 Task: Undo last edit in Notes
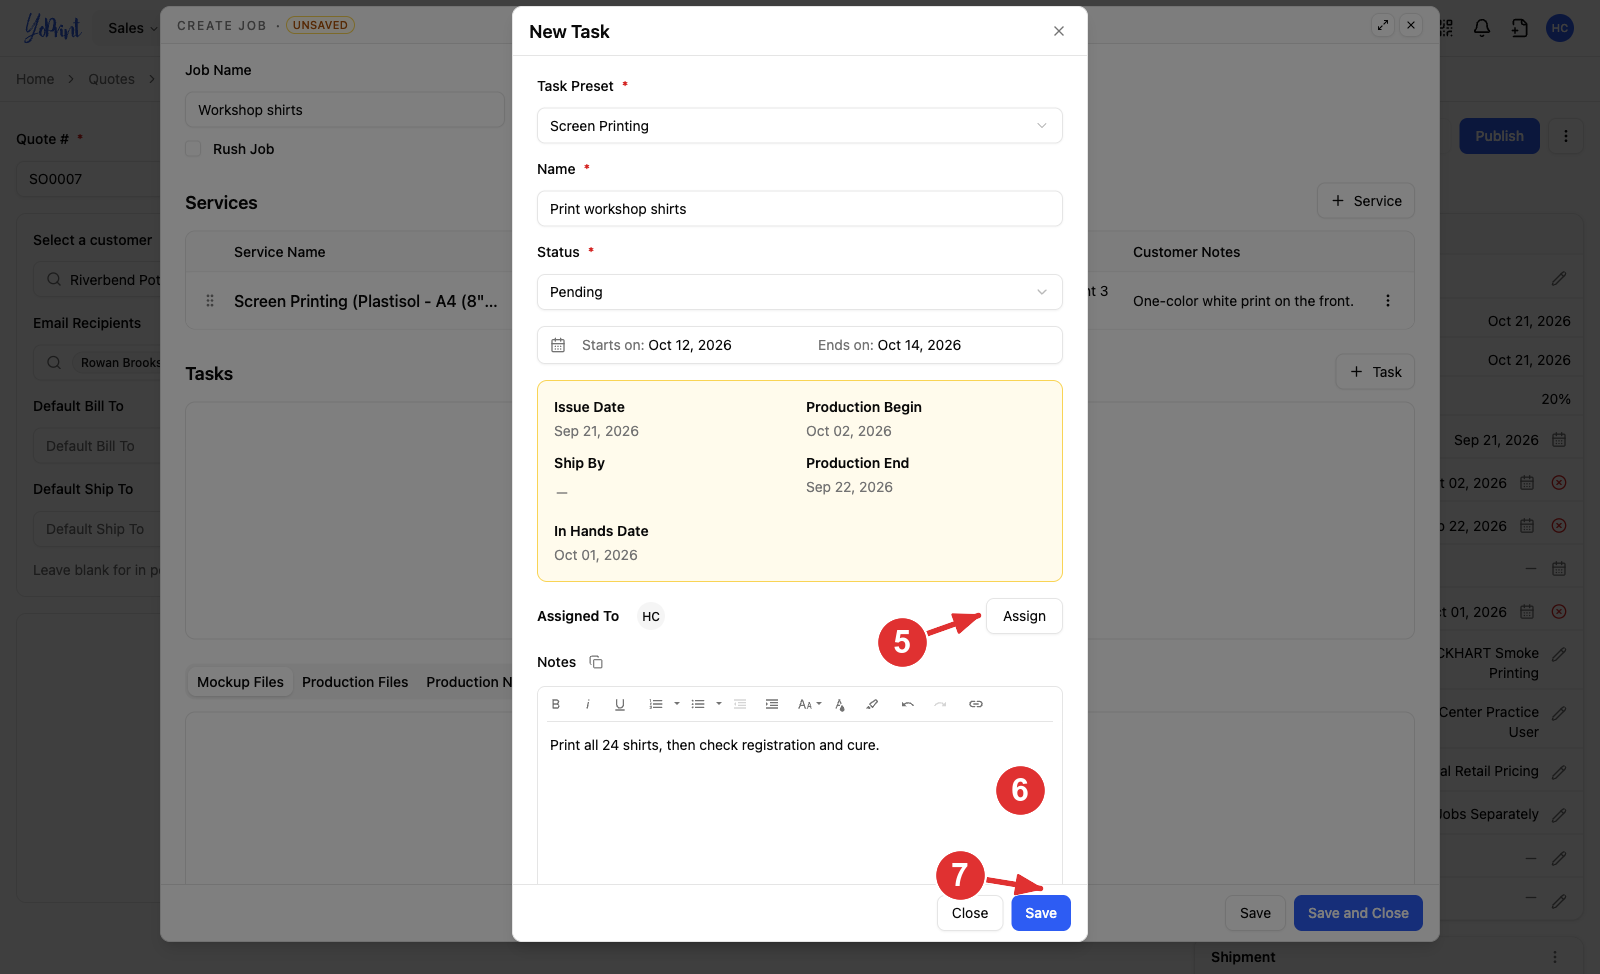[908, 704]
